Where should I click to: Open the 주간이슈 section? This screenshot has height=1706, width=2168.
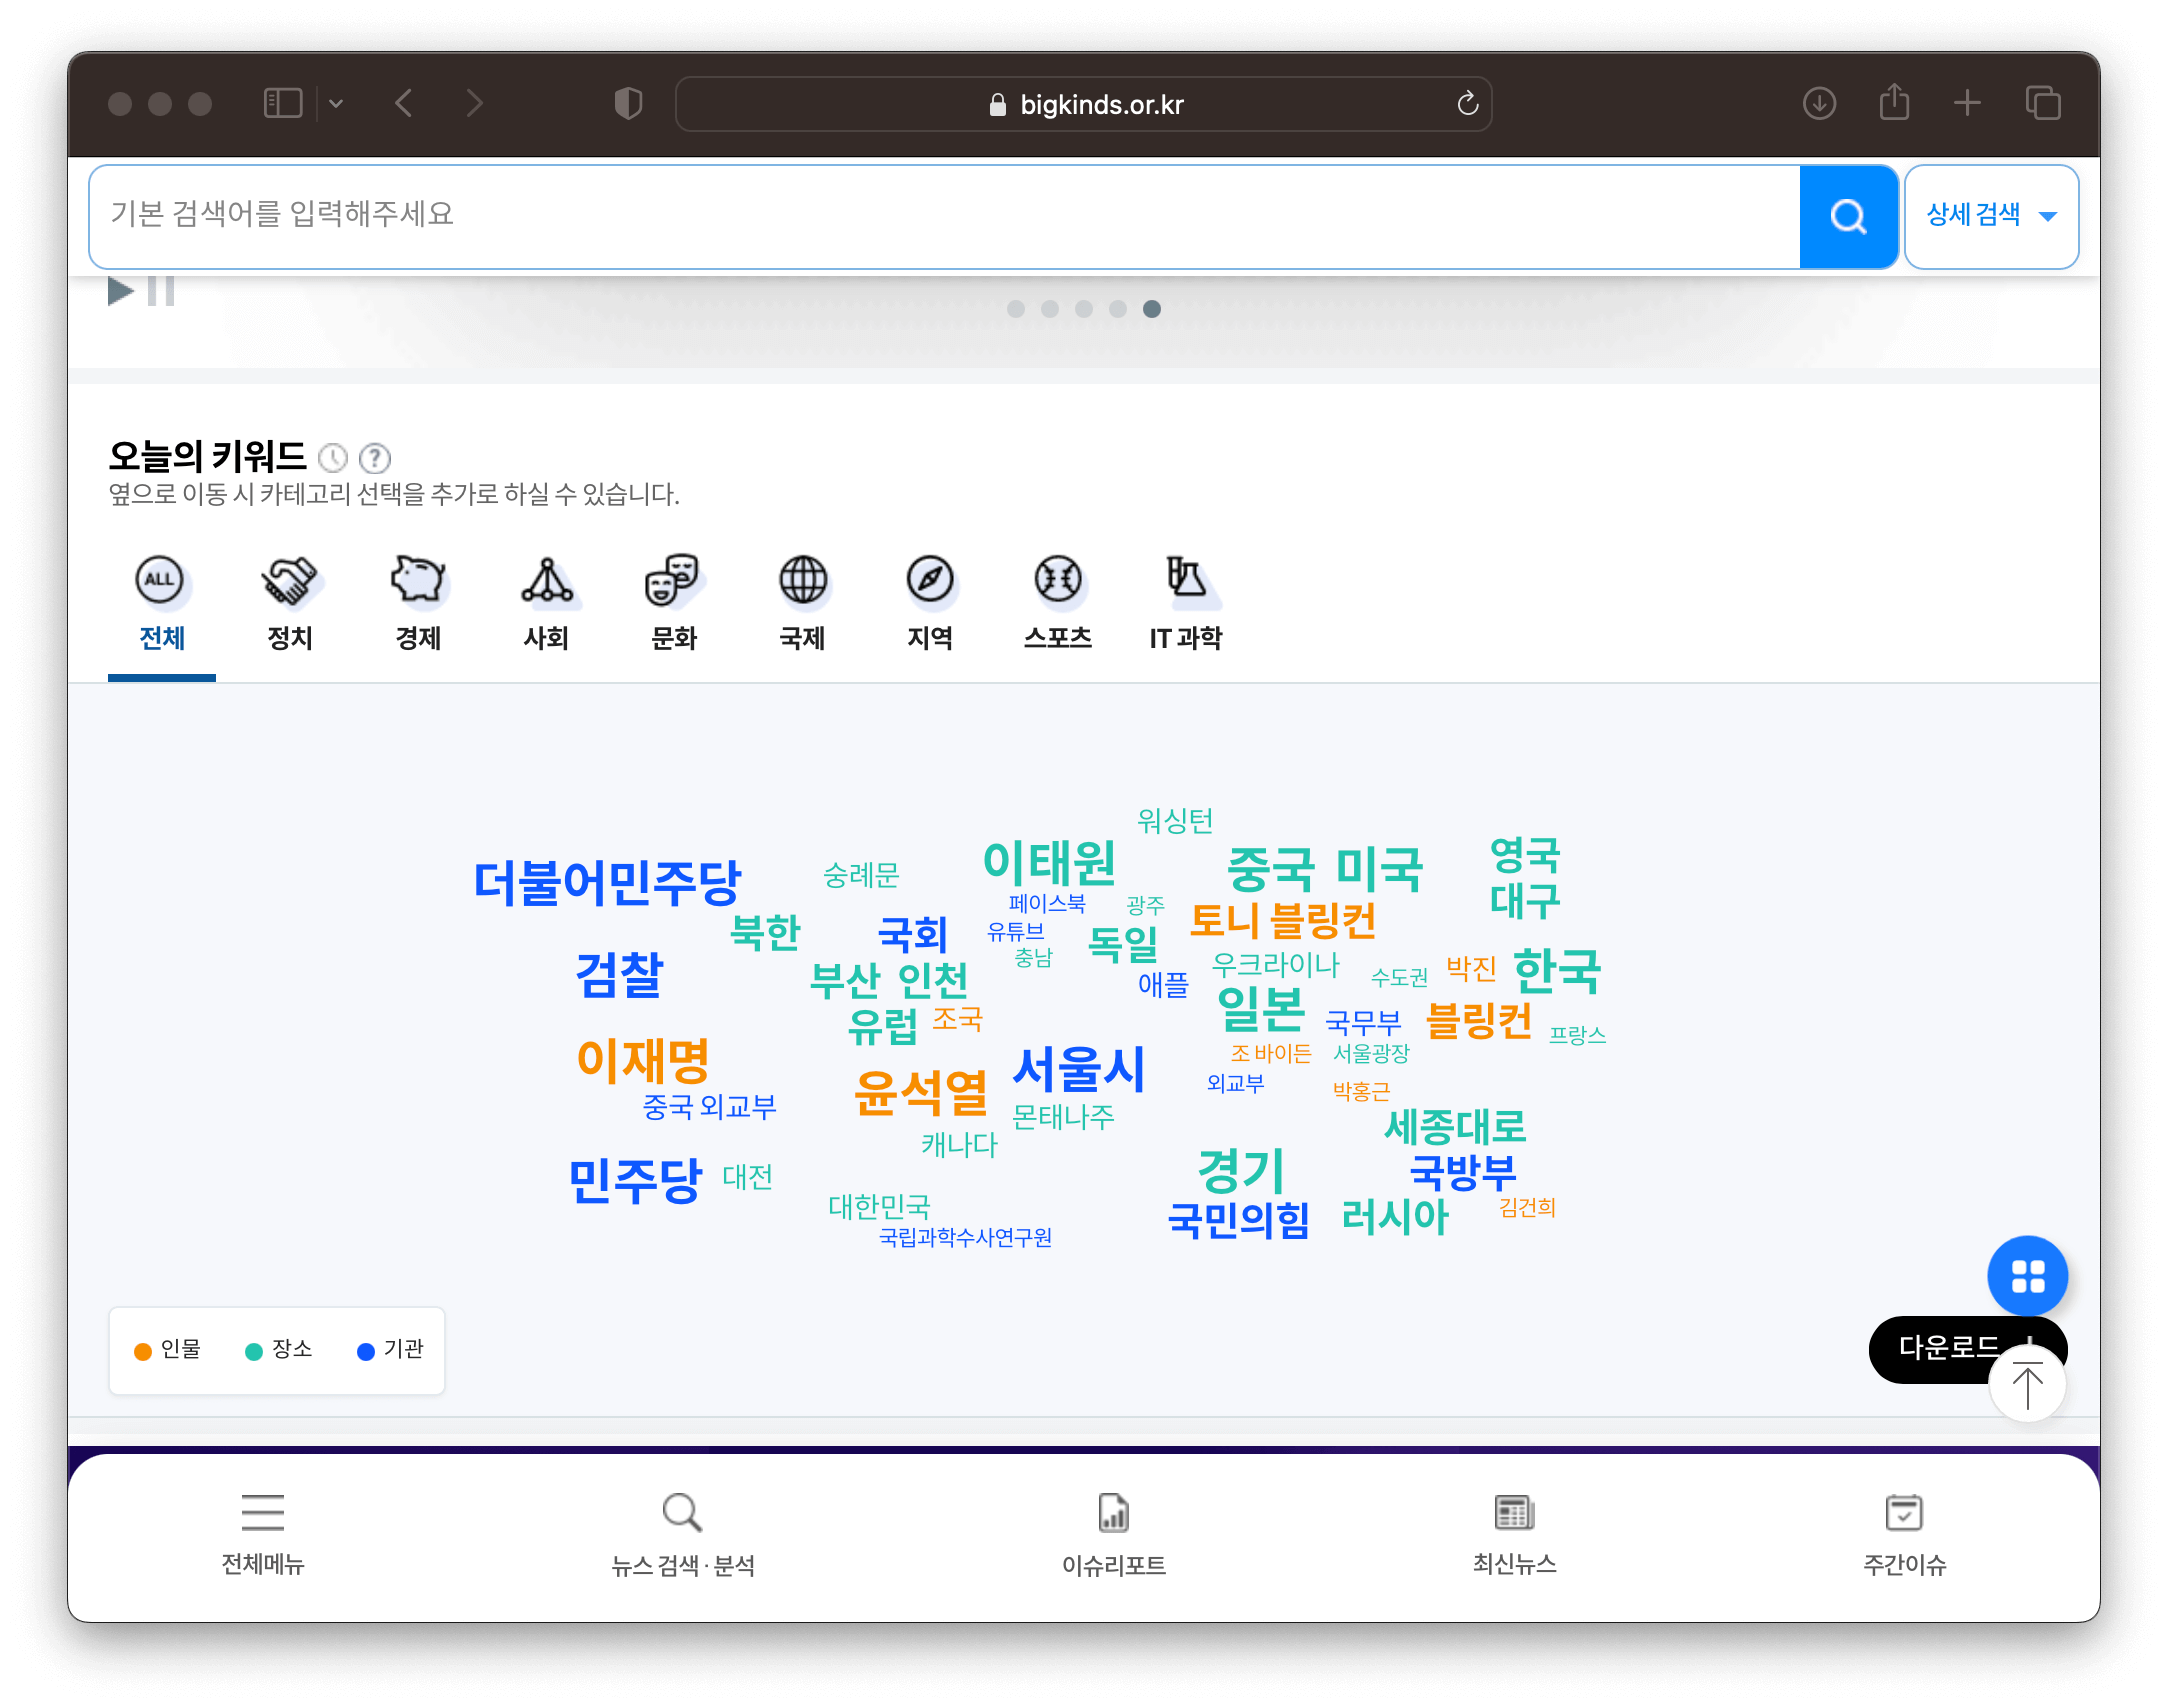click(x=1904, y=1537)
